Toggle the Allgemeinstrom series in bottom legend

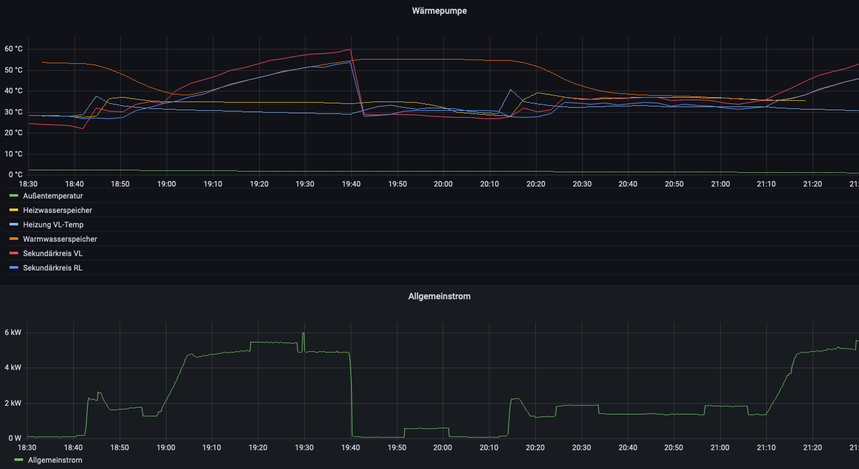click(55, 460)
